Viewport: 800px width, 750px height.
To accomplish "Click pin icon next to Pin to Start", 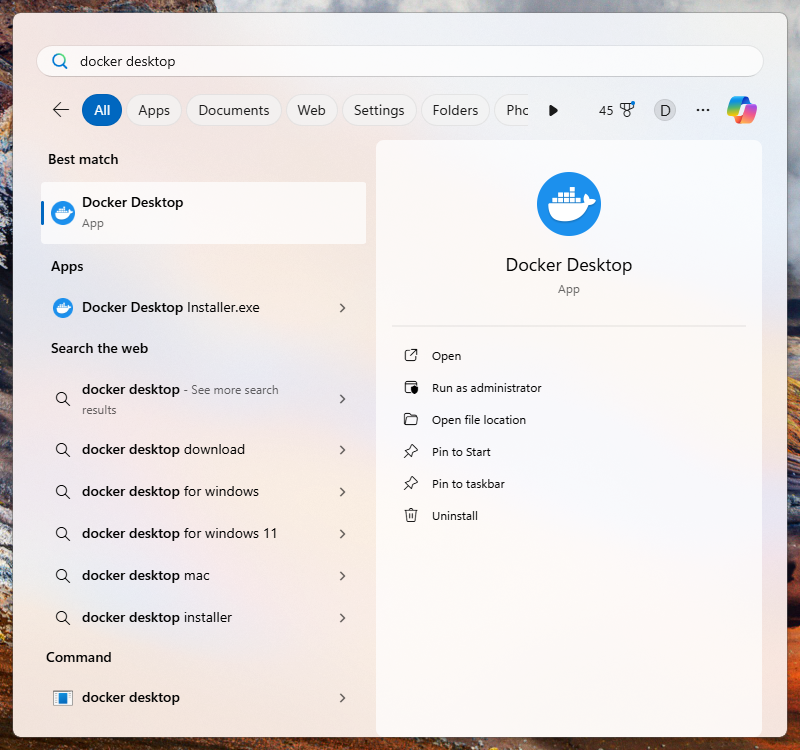I will (x=411, y=452).
